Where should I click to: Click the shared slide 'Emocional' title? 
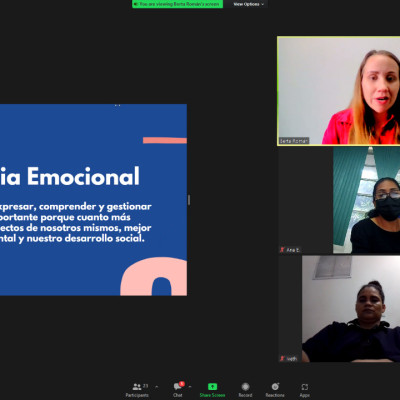point(83,176)
